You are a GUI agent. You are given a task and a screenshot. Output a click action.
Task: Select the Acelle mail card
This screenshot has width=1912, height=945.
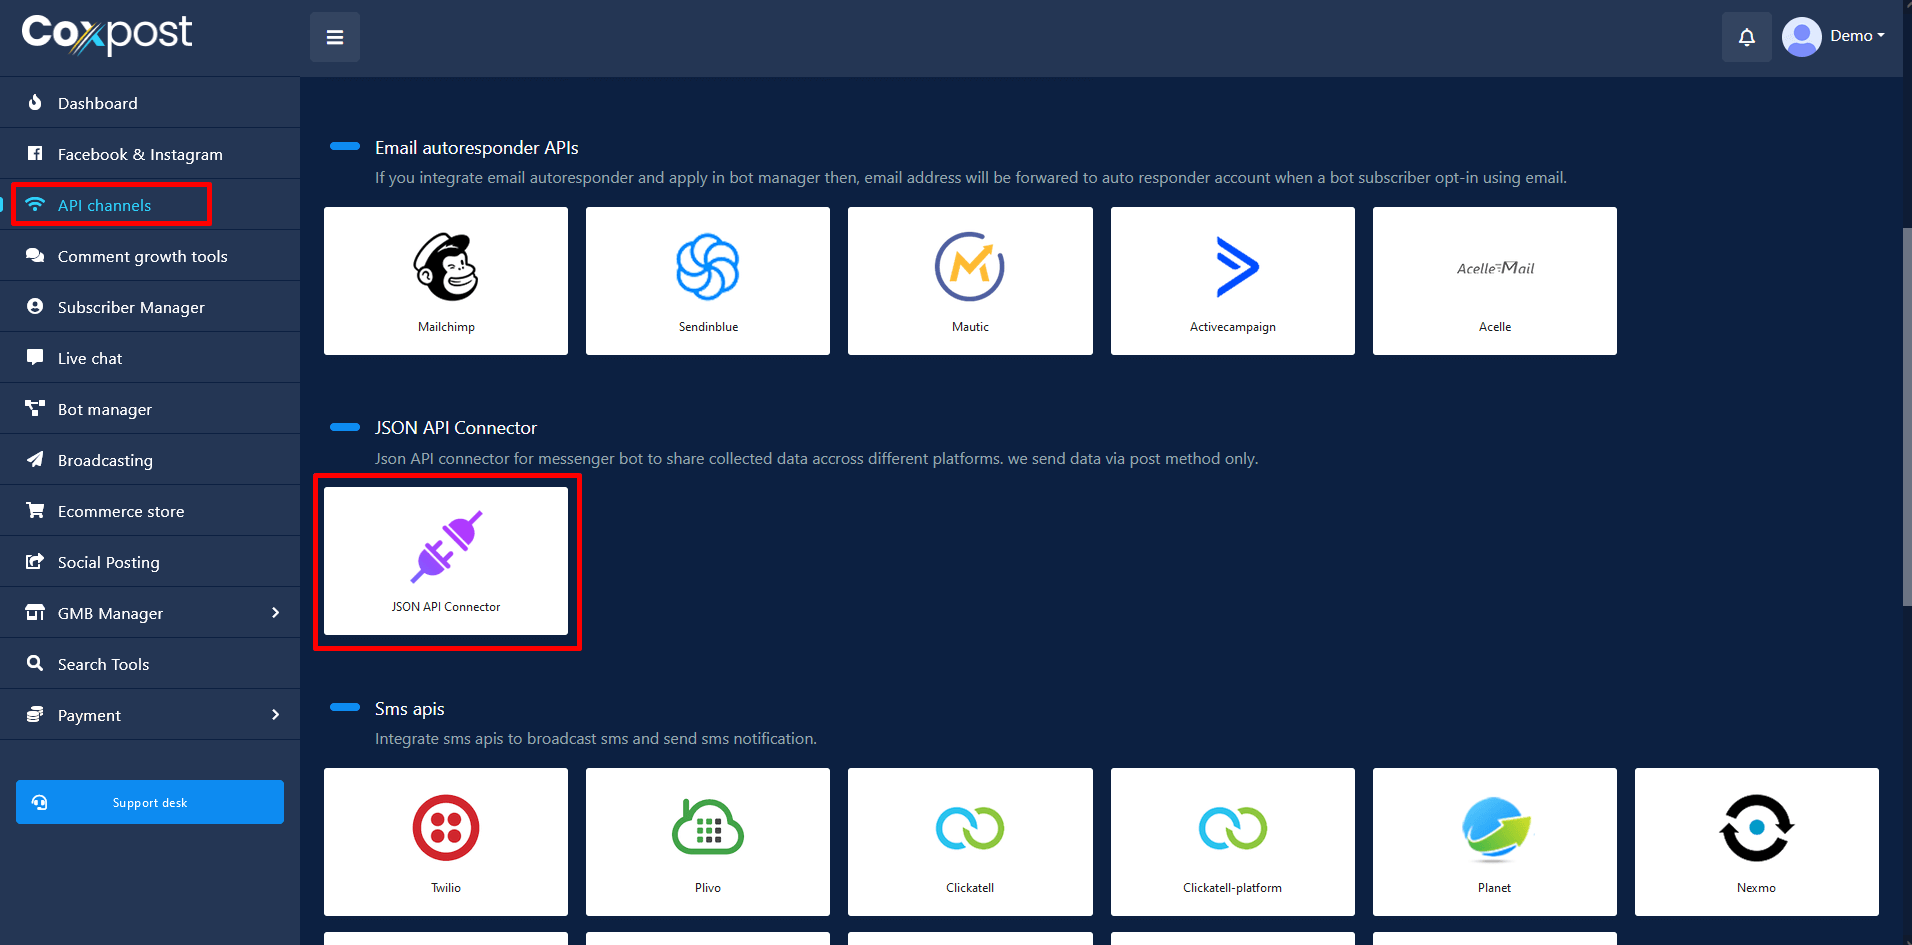tap(1494, 281)
